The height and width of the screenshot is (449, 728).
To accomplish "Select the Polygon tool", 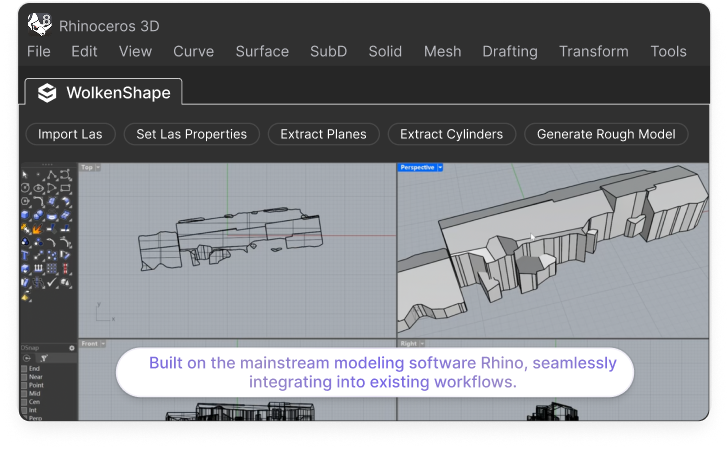I will [x=25, y=201].
